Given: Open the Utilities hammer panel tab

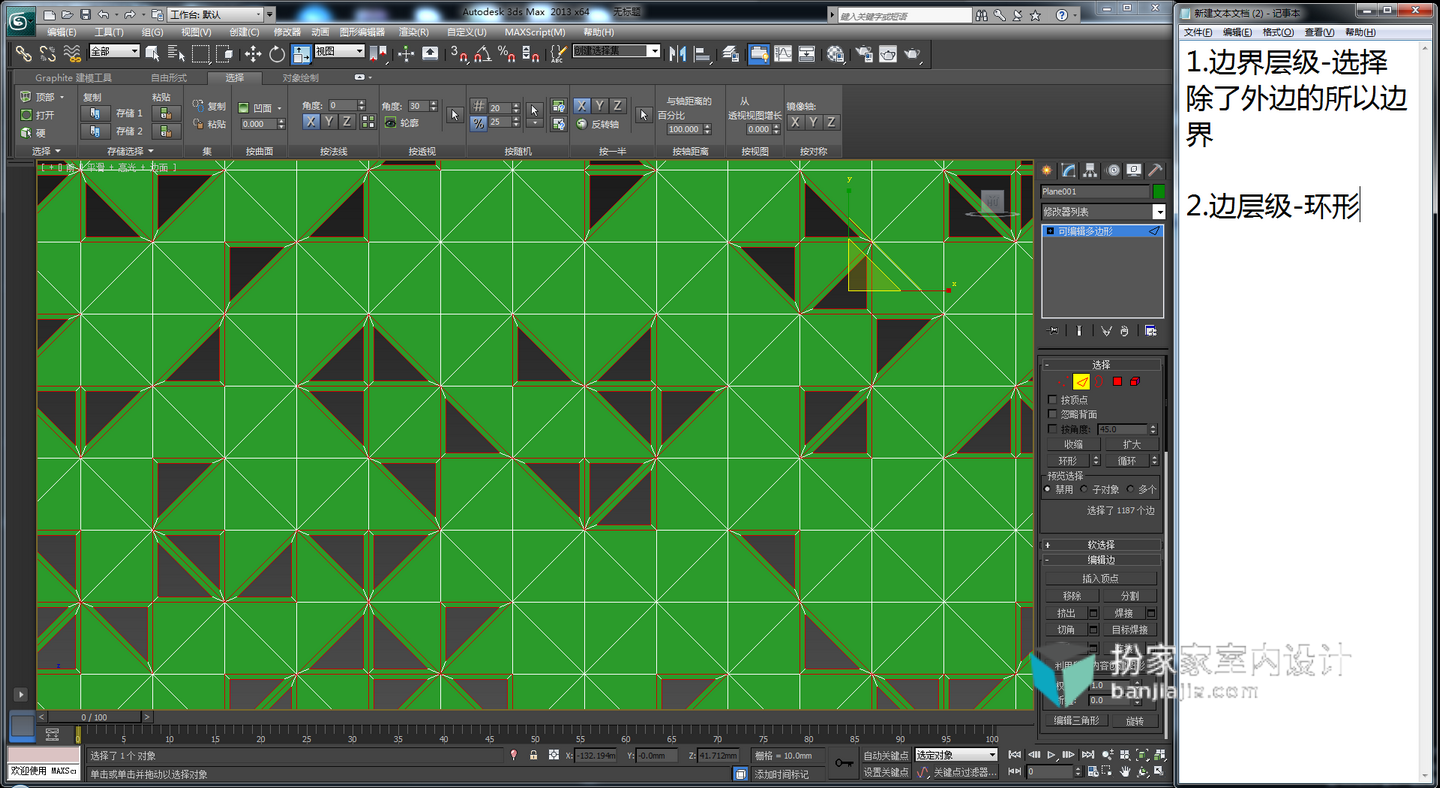Looking at the screenshot, I should 1155,170.
